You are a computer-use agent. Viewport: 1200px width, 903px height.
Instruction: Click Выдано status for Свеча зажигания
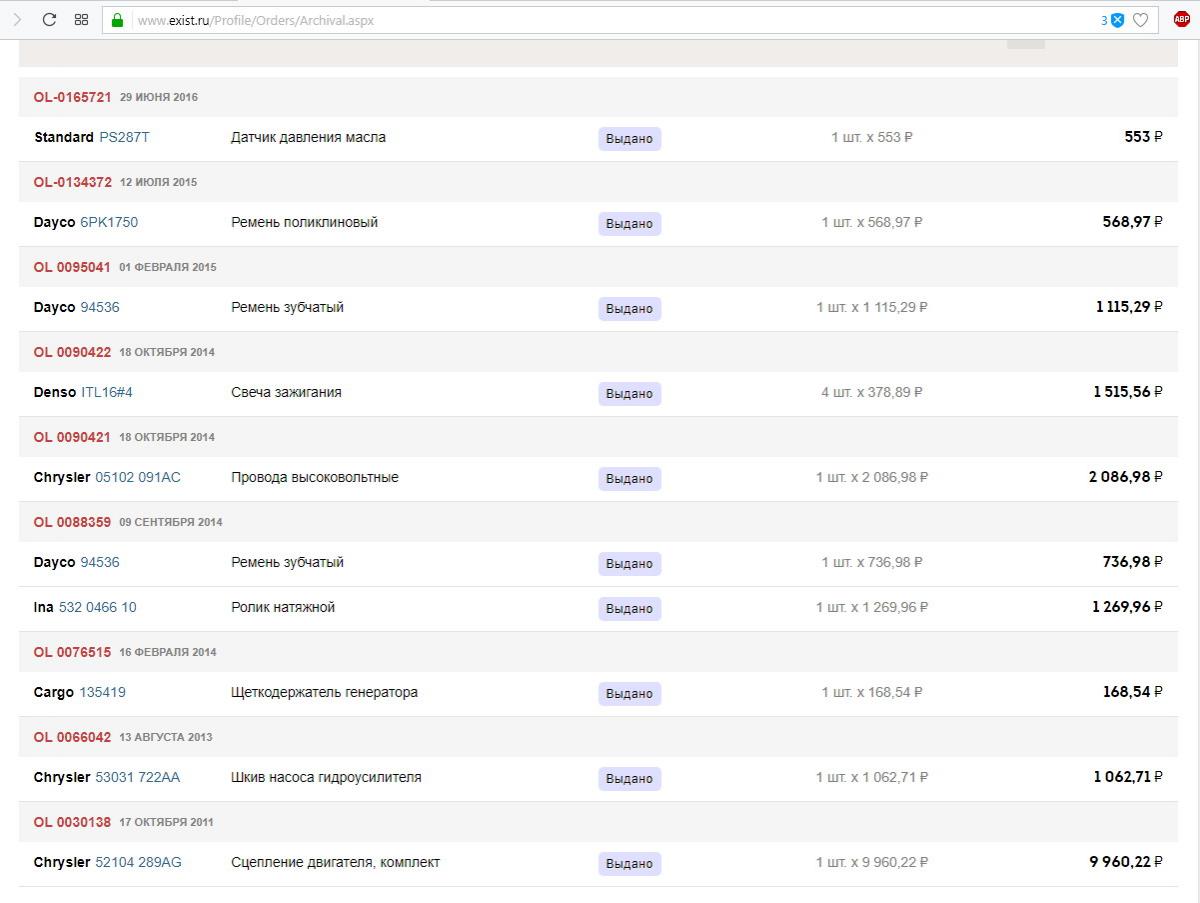(x=630, y=394)
